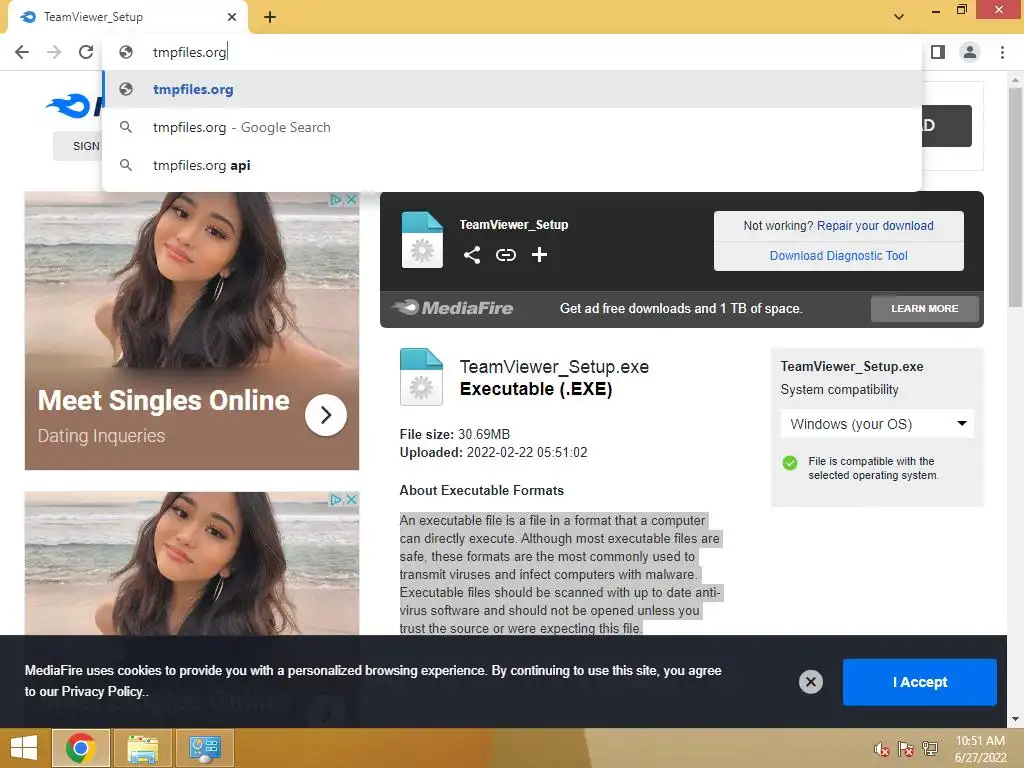Viewport: 1024px width, 768px height.
Task: Open the Chrome profile avatar menu
Action: [970, 52]
